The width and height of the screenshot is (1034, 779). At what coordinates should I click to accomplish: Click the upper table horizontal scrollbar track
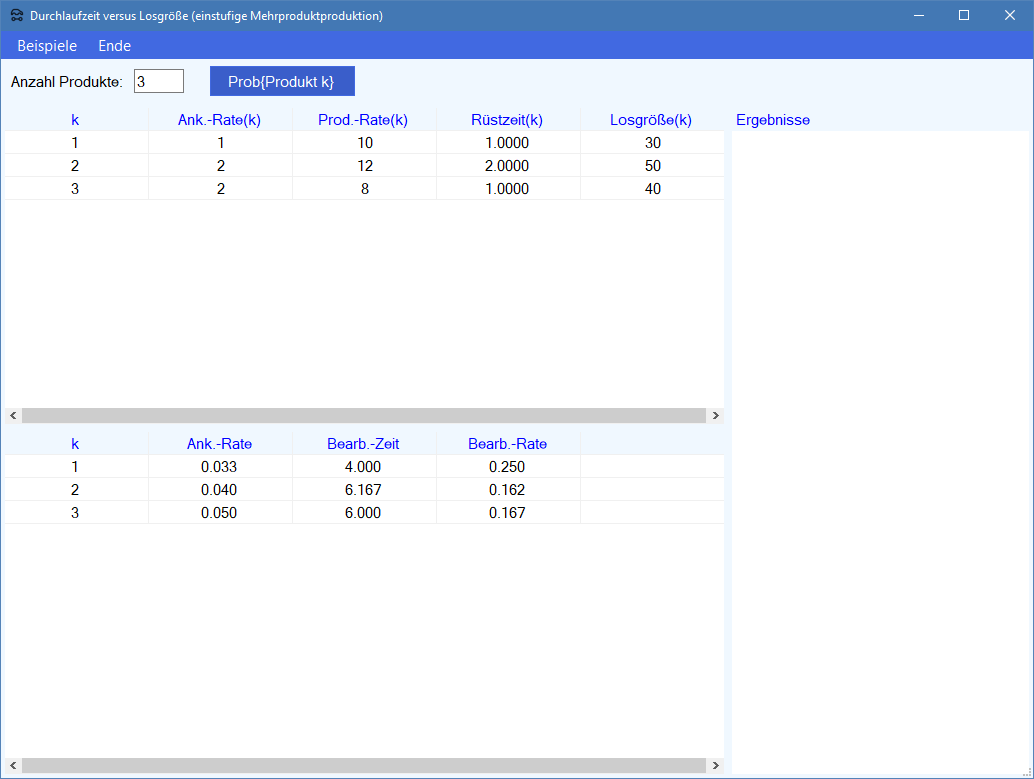(x=364, y=415)
